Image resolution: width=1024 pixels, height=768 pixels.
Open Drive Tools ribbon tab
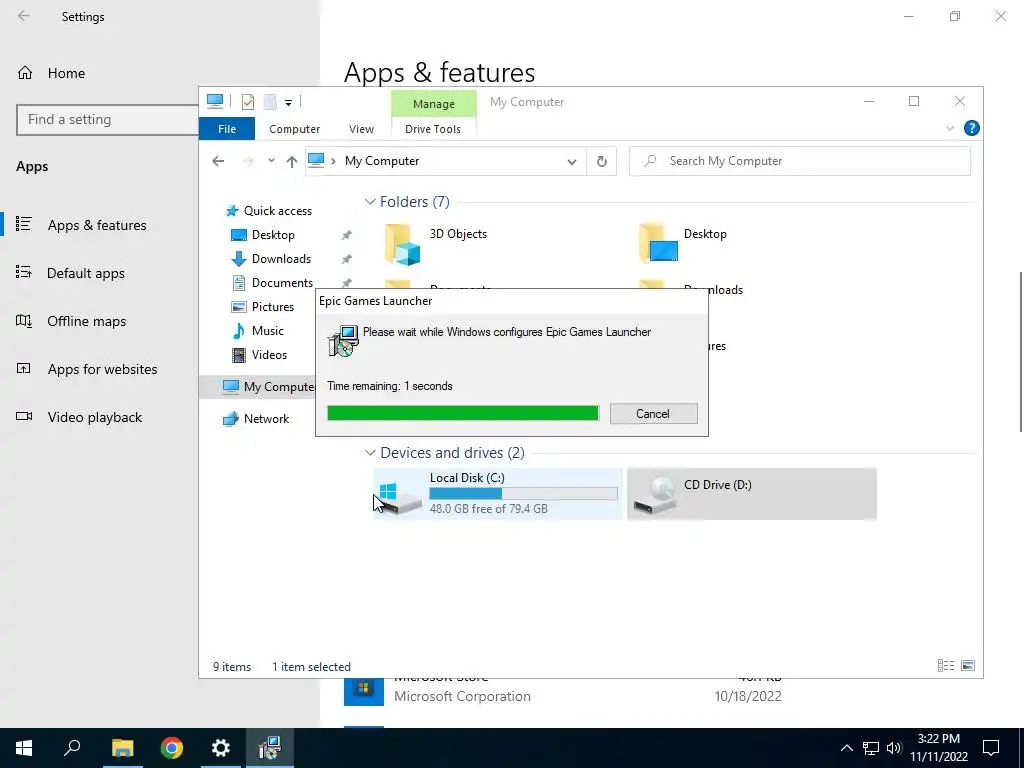[433, 129]
